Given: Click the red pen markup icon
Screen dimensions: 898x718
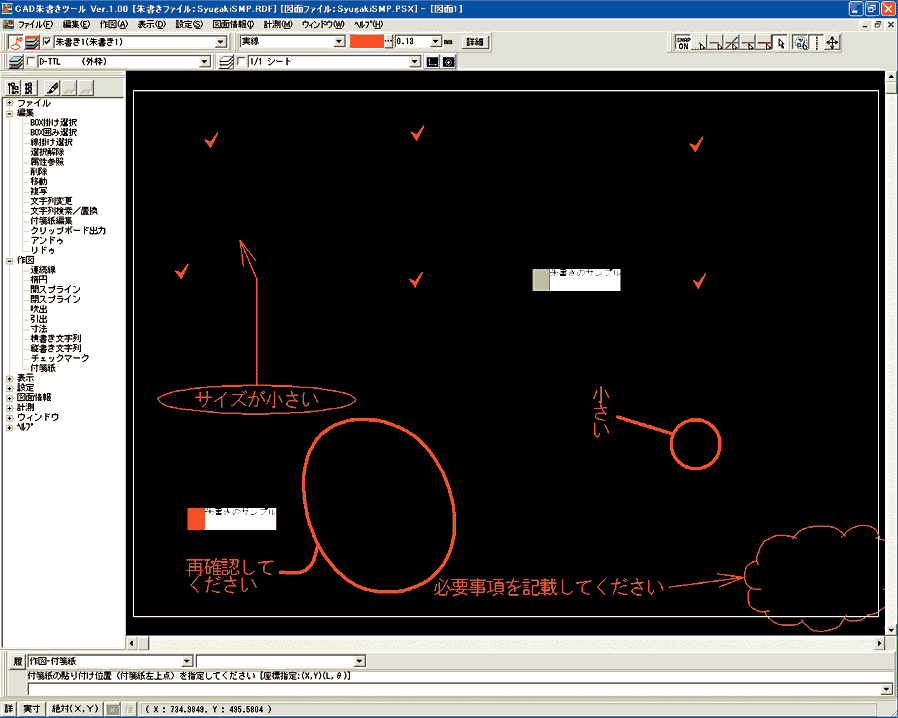Looking at the screenshot, I should [x=16, y=42].
